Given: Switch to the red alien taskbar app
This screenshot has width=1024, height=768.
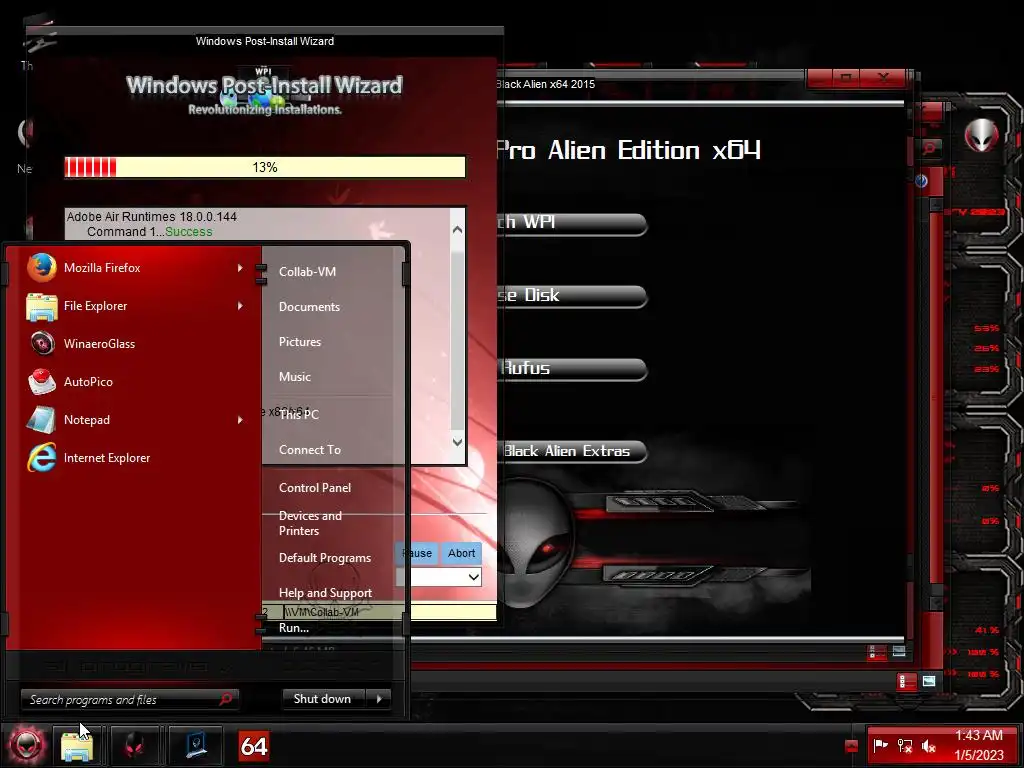Looking at the screenshot, I should (x=135, y=746).
